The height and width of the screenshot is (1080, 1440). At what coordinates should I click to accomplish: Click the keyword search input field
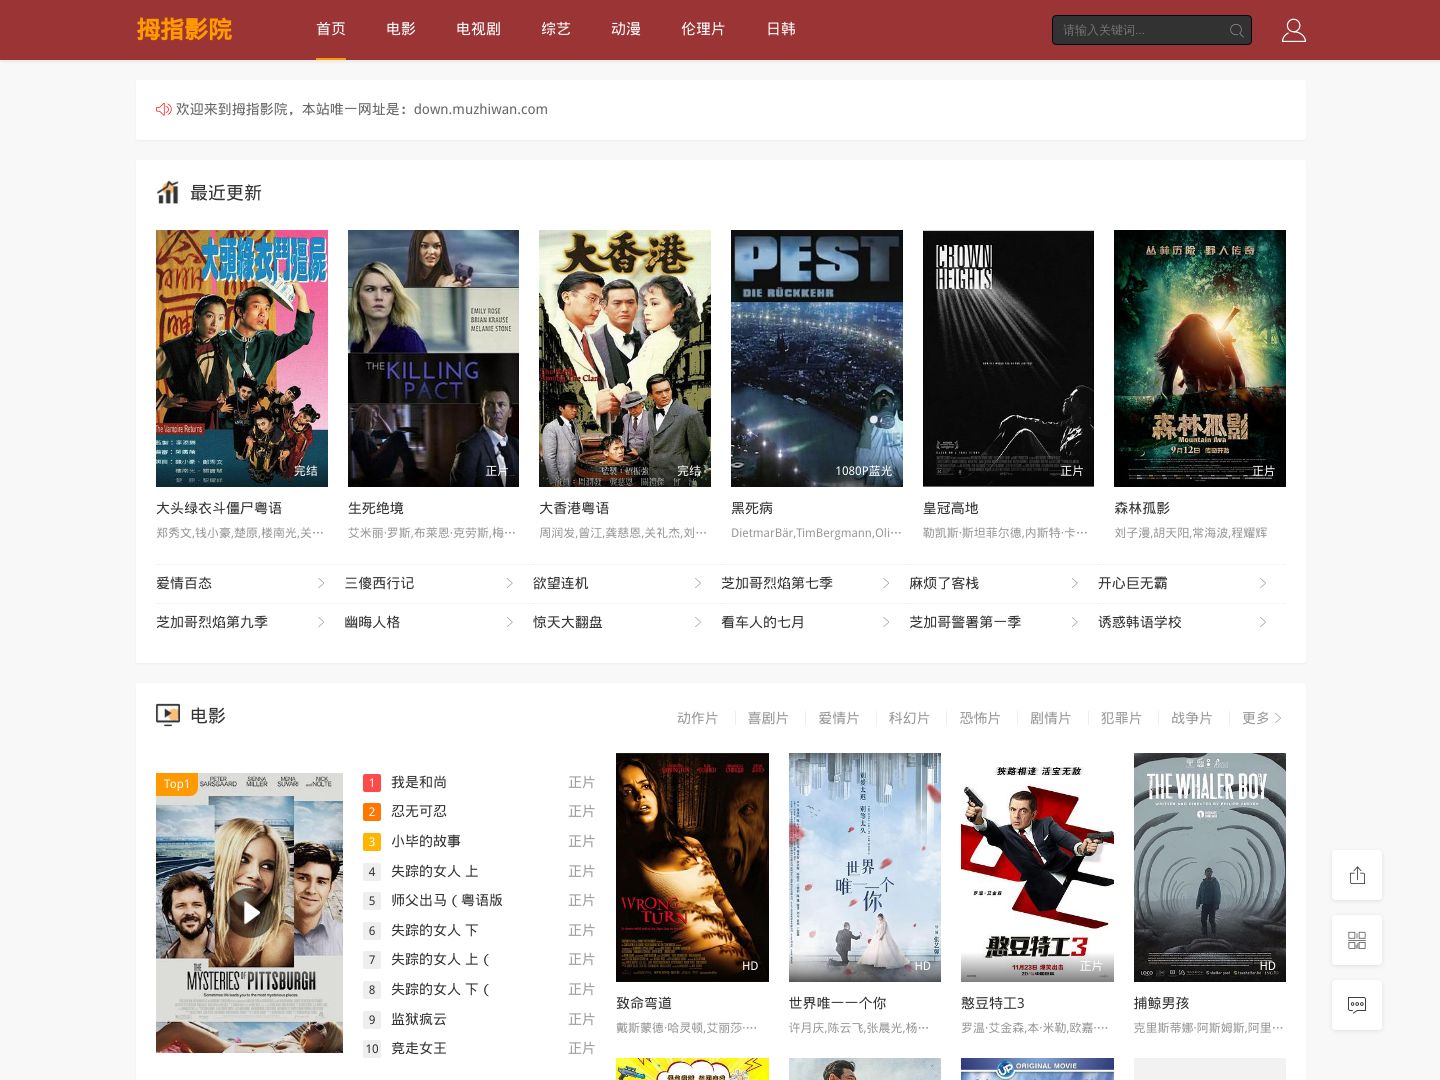[x=1140, y=30]
